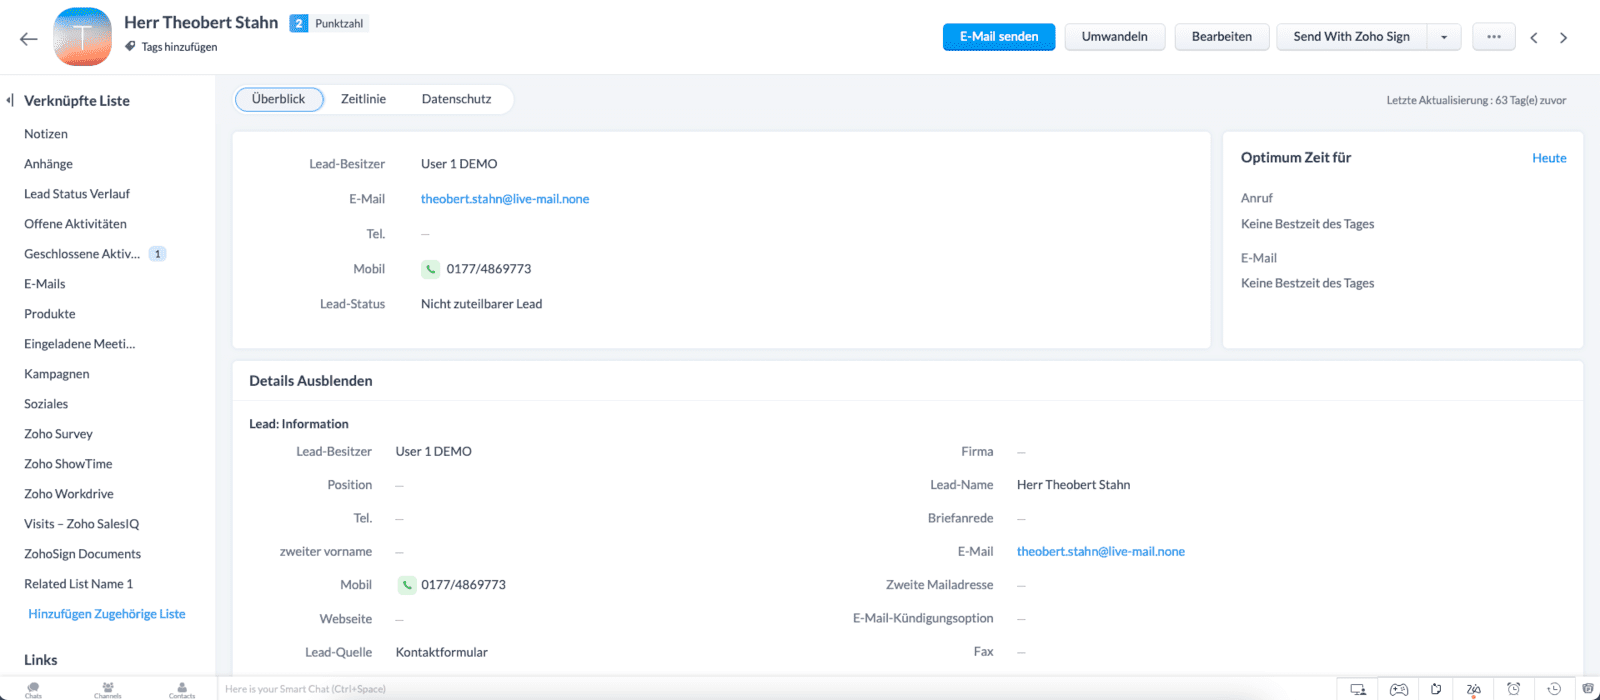Click Send With Zoho Sign button
1600x700 pixels.
coord(1351,37)
